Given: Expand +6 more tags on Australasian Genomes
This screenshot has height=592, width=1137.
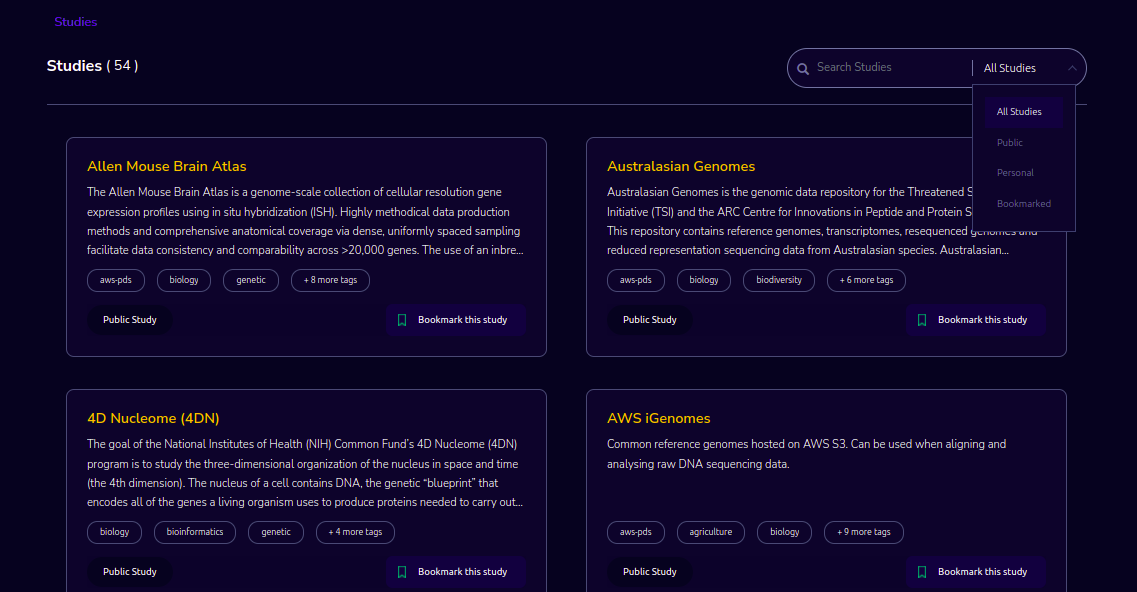Looking at the screenshot, I should [866, 280].
